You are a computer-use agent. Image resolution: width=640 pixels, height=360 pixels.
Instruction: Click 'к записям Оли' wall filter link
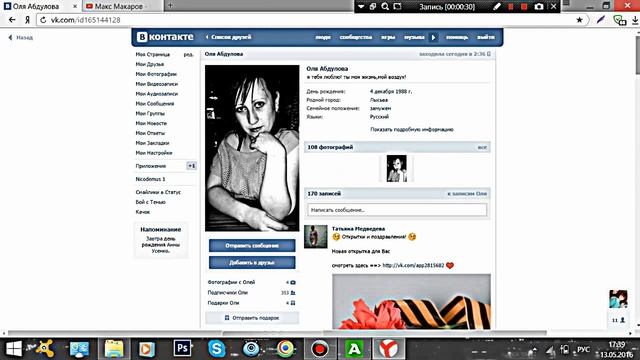[x=467, y=193]
